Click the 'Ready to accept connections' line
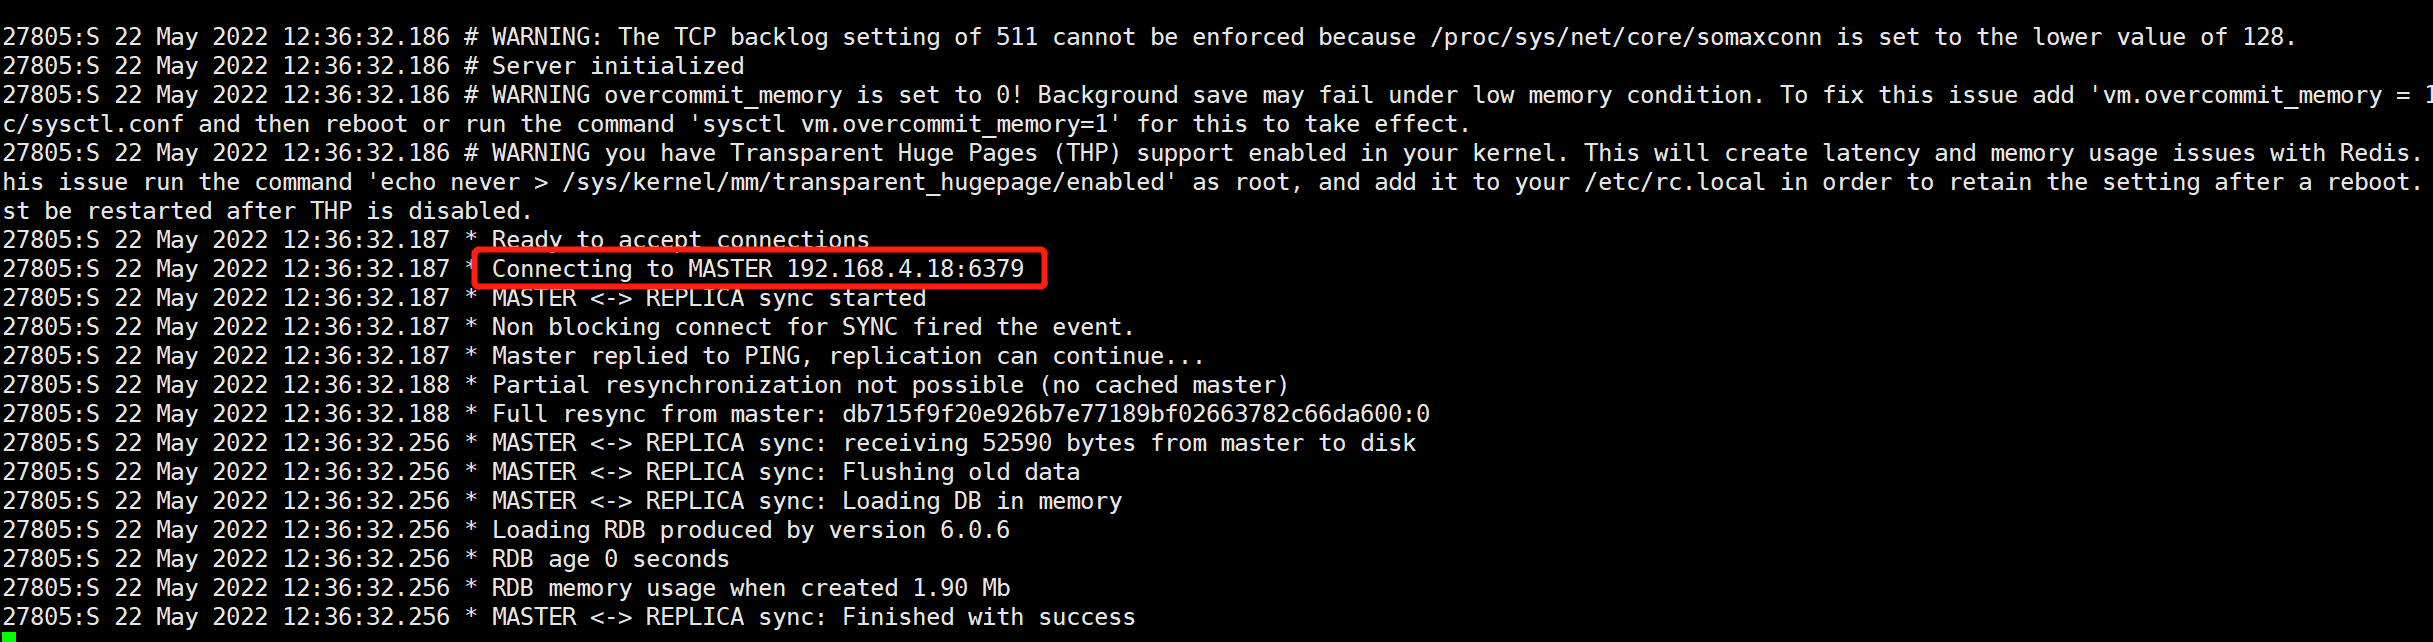2433x642 pixels. click(x=680, y=240)
